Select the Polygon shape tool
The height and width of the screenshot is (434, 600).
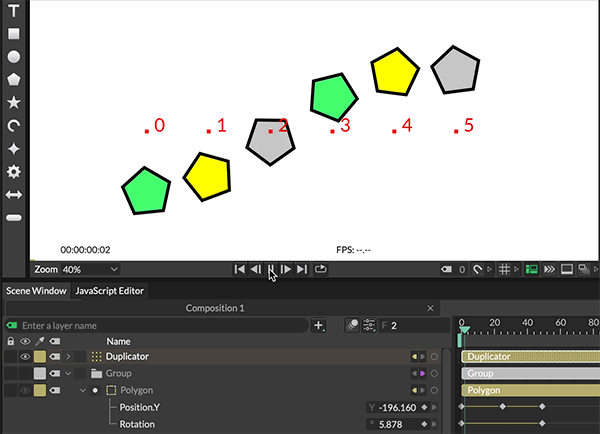pyautogui.click(x=14, y=79)
